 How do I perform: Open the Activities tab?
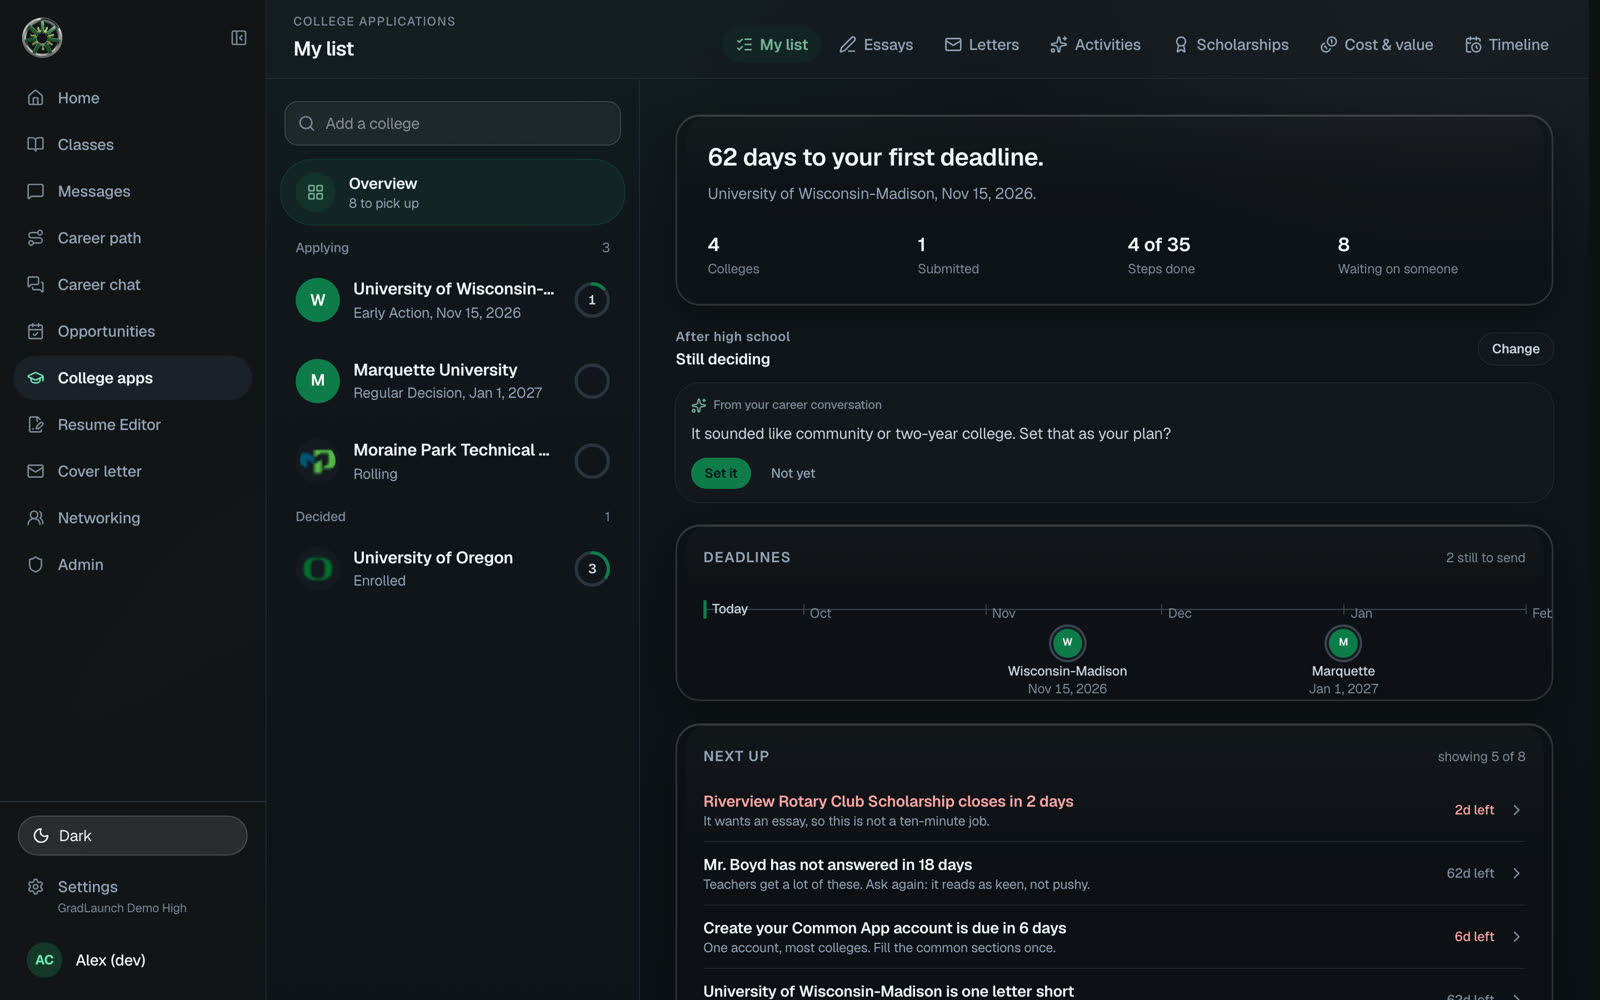[1095, 45]
